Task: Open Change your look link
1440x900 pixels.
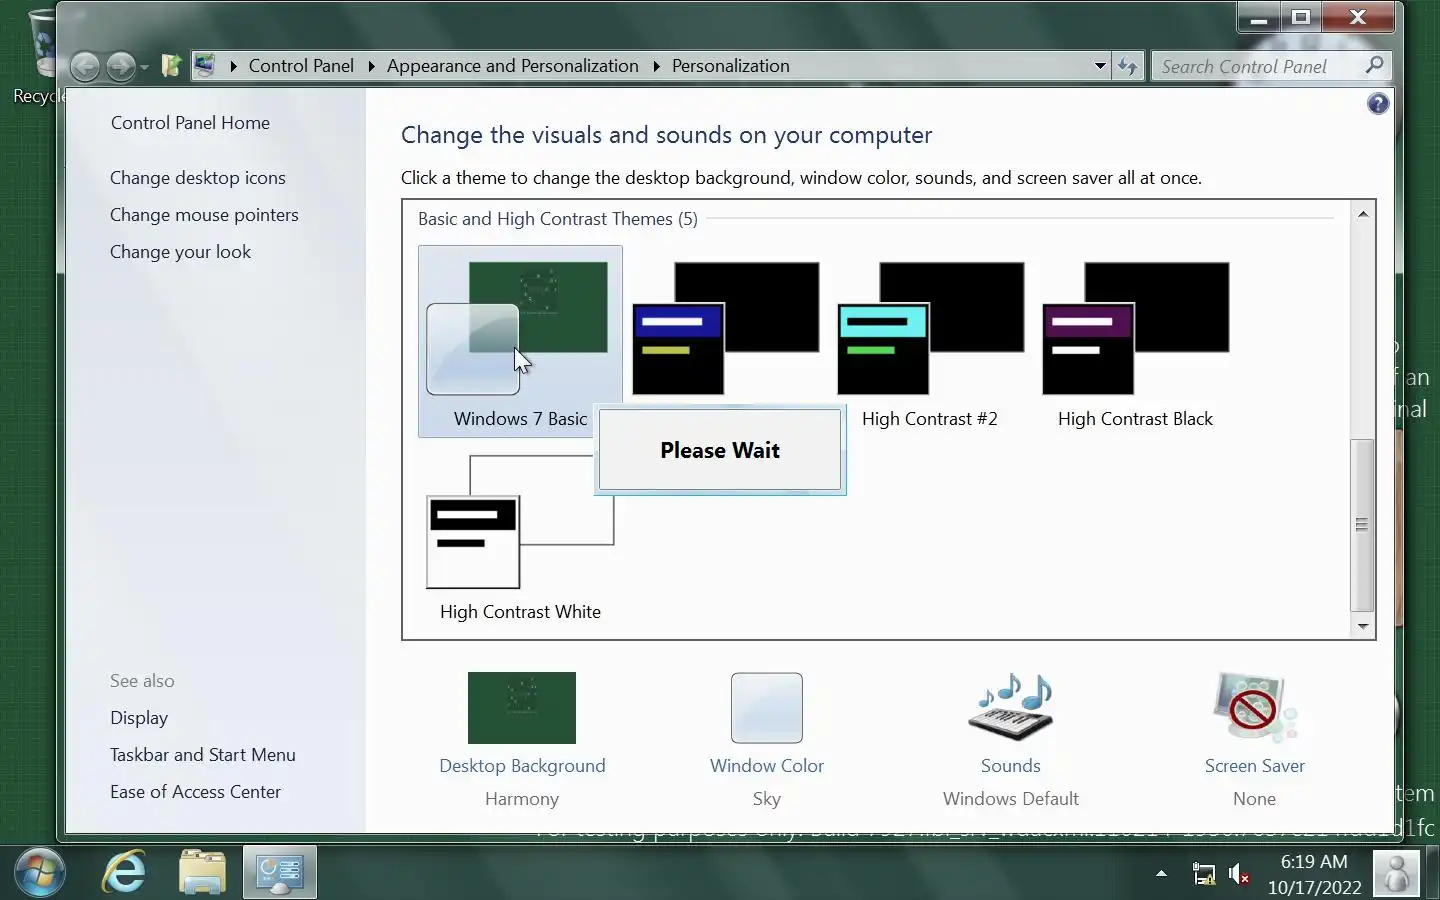Action: 180,252
